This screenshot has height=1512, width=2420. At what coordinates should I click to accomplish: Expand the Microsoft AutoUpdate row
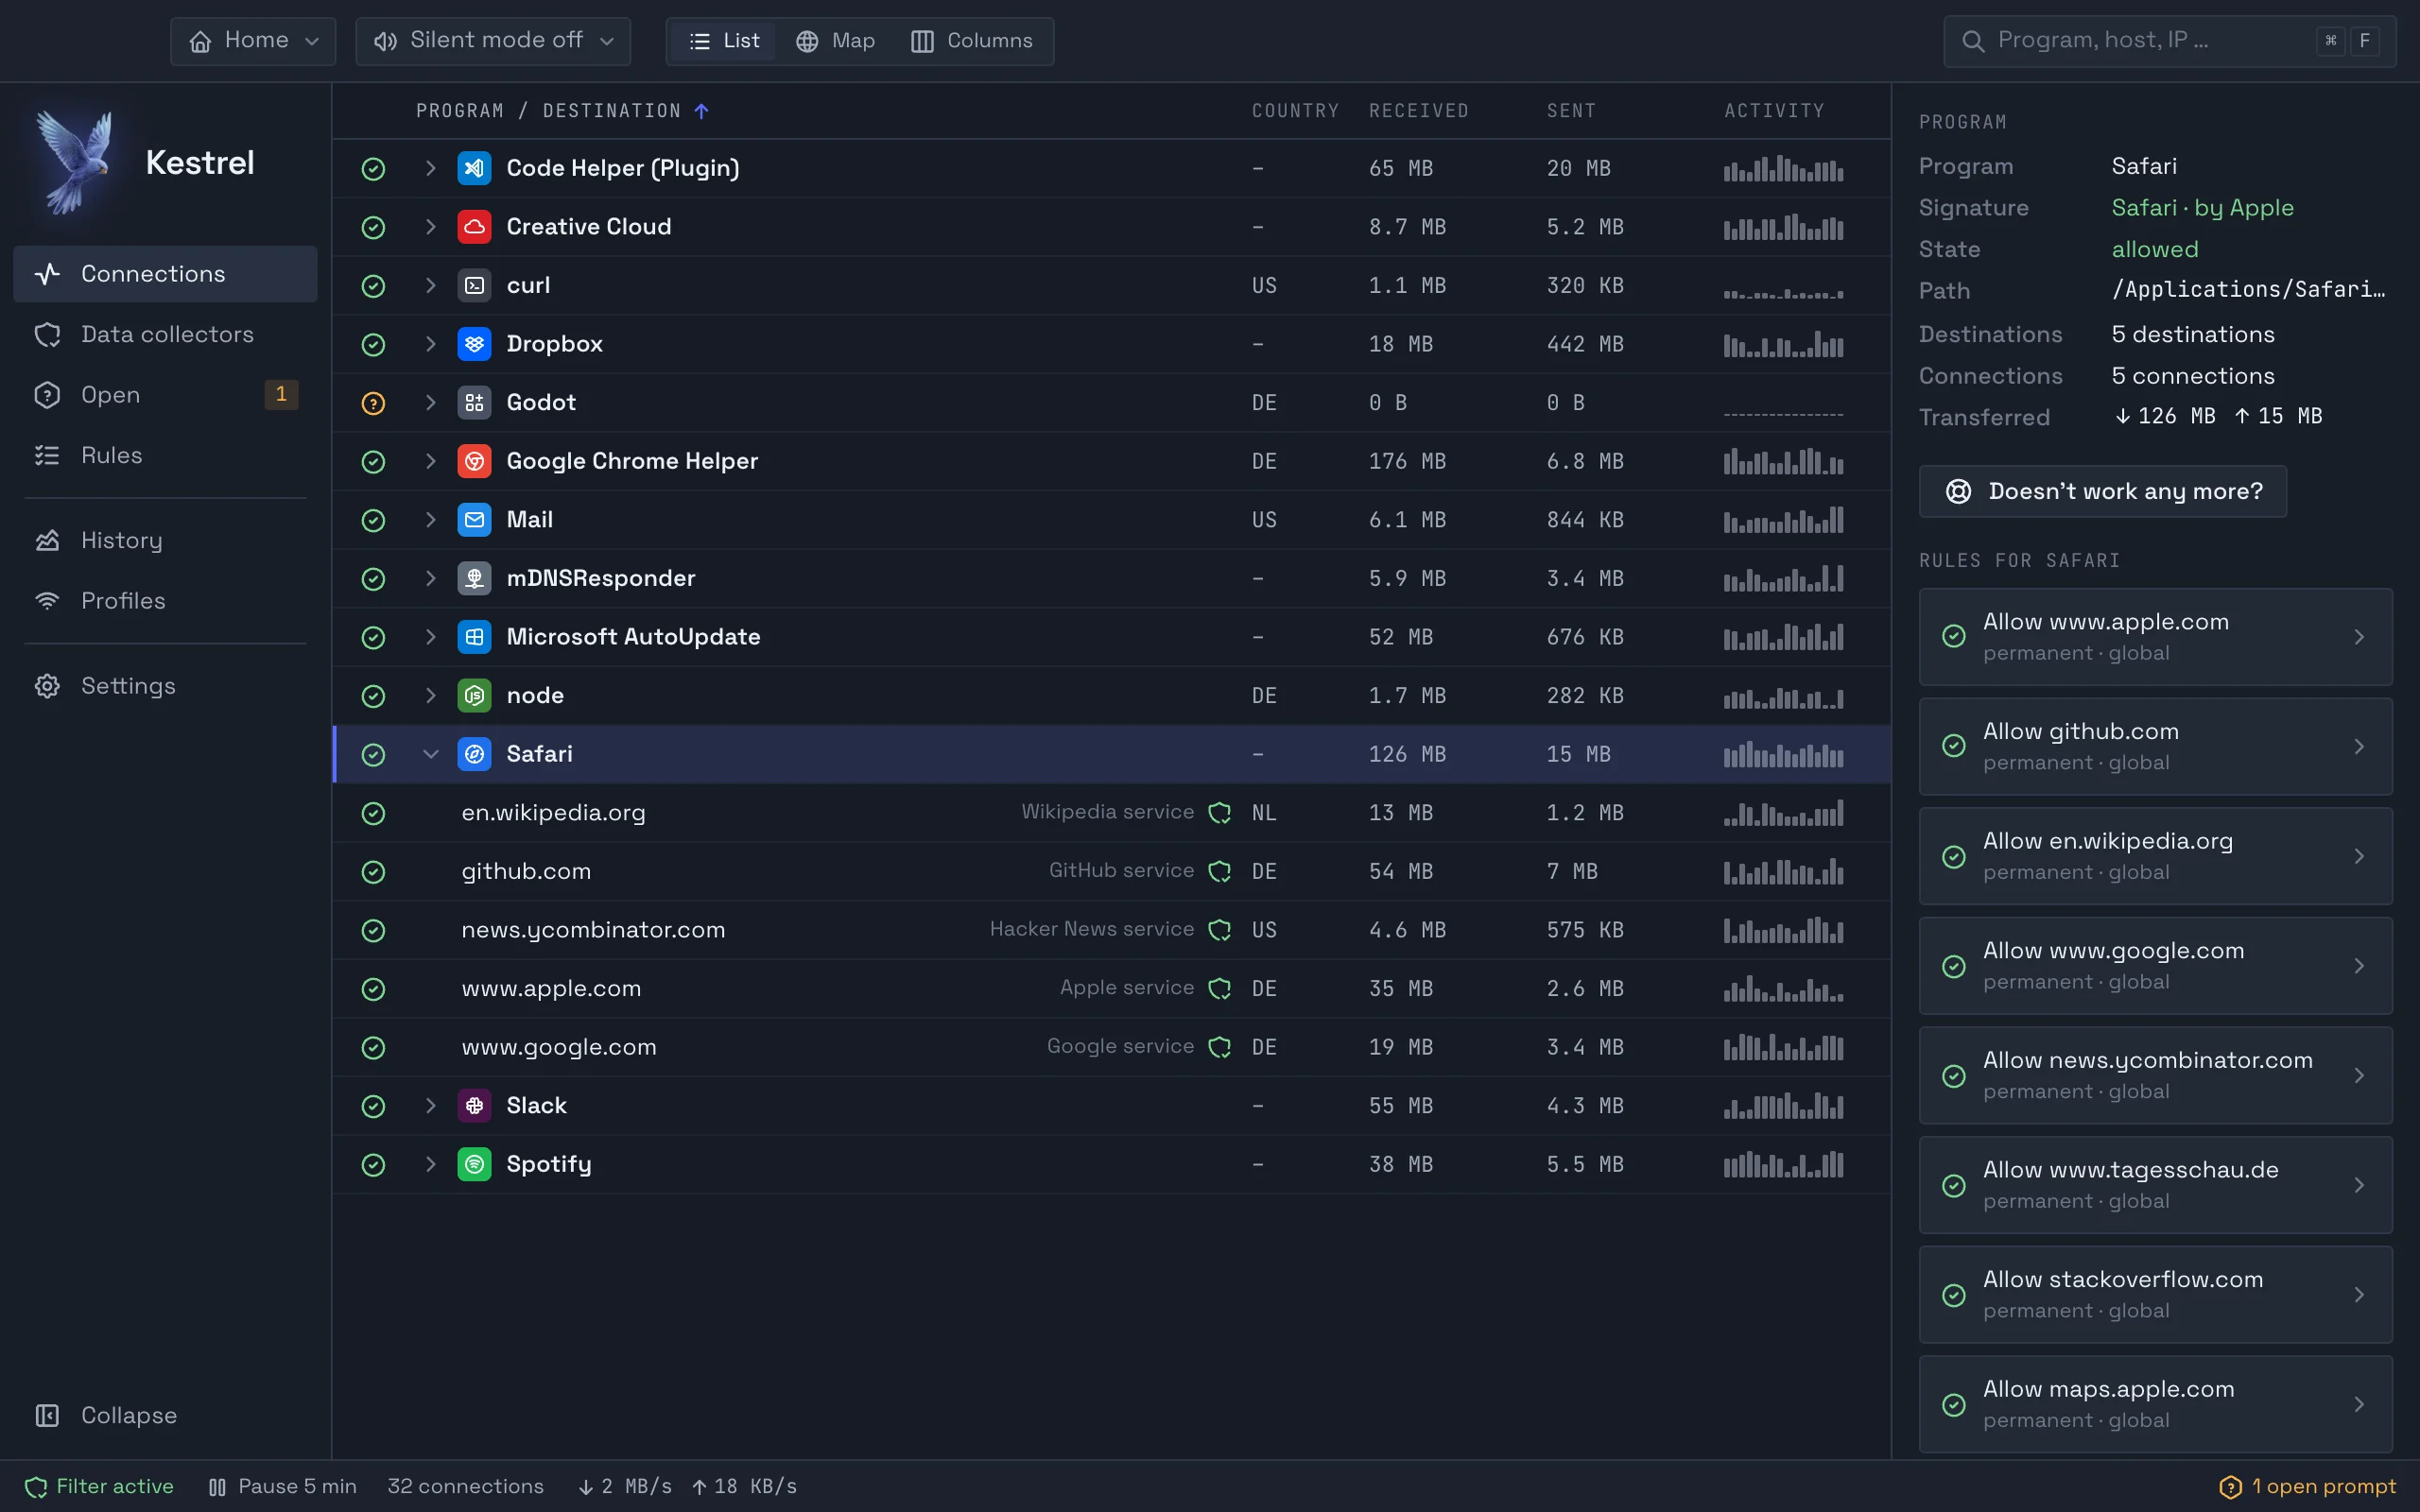pos(430,637)
